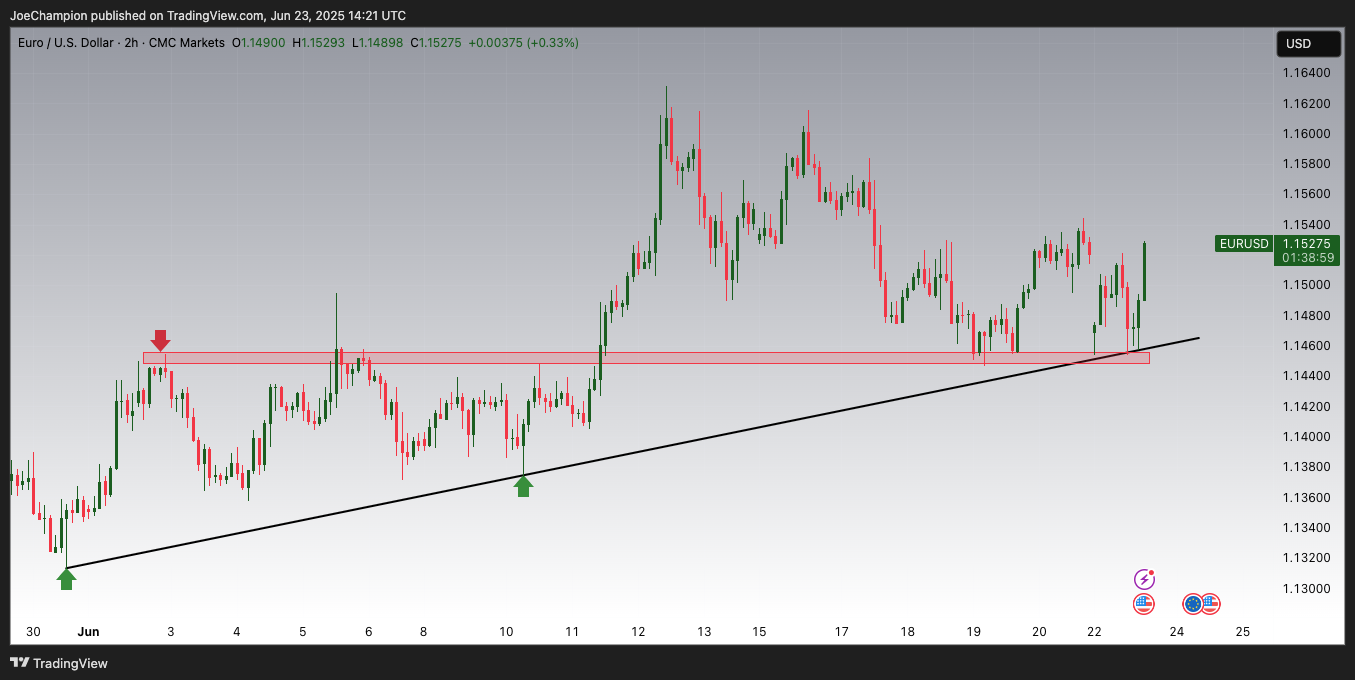Select the red down arrow marker on the chart
This screenshot has height=680, width=1355.
[160, 340]
